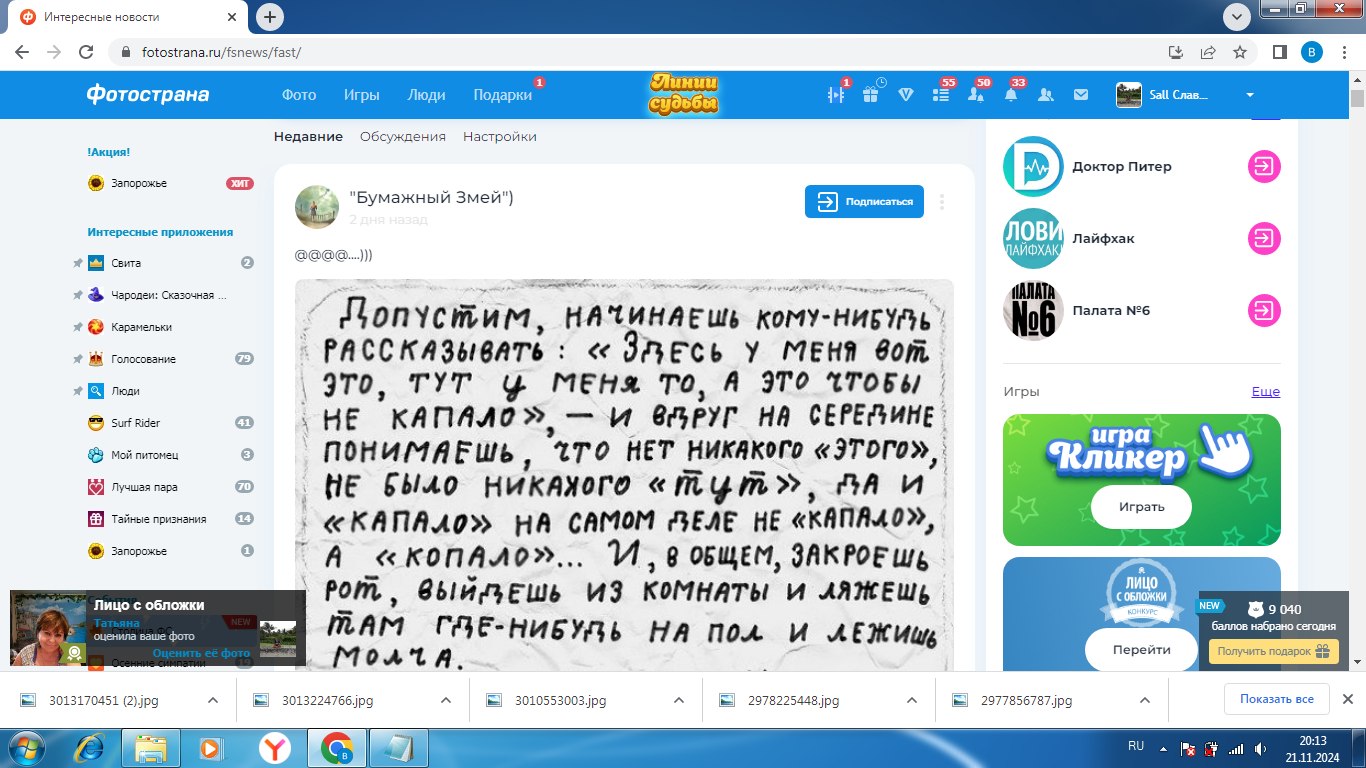The image size is (1366, 768).
Task: Open a new browser tab with plus
Action: pos(270,17)
